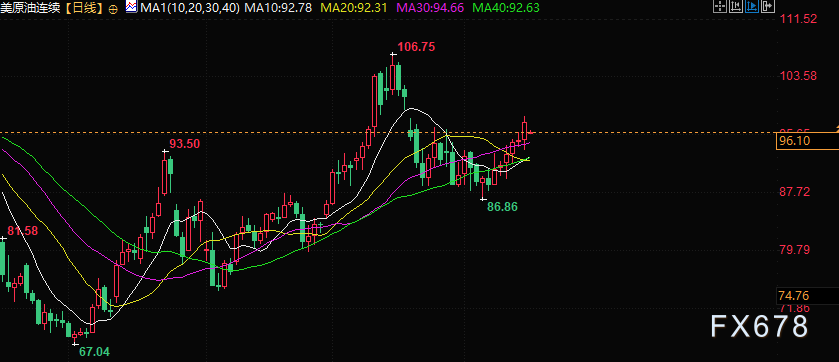Open the MA indicator chart icon
This screenshot has width=839, height=362.
pos(131,6)
